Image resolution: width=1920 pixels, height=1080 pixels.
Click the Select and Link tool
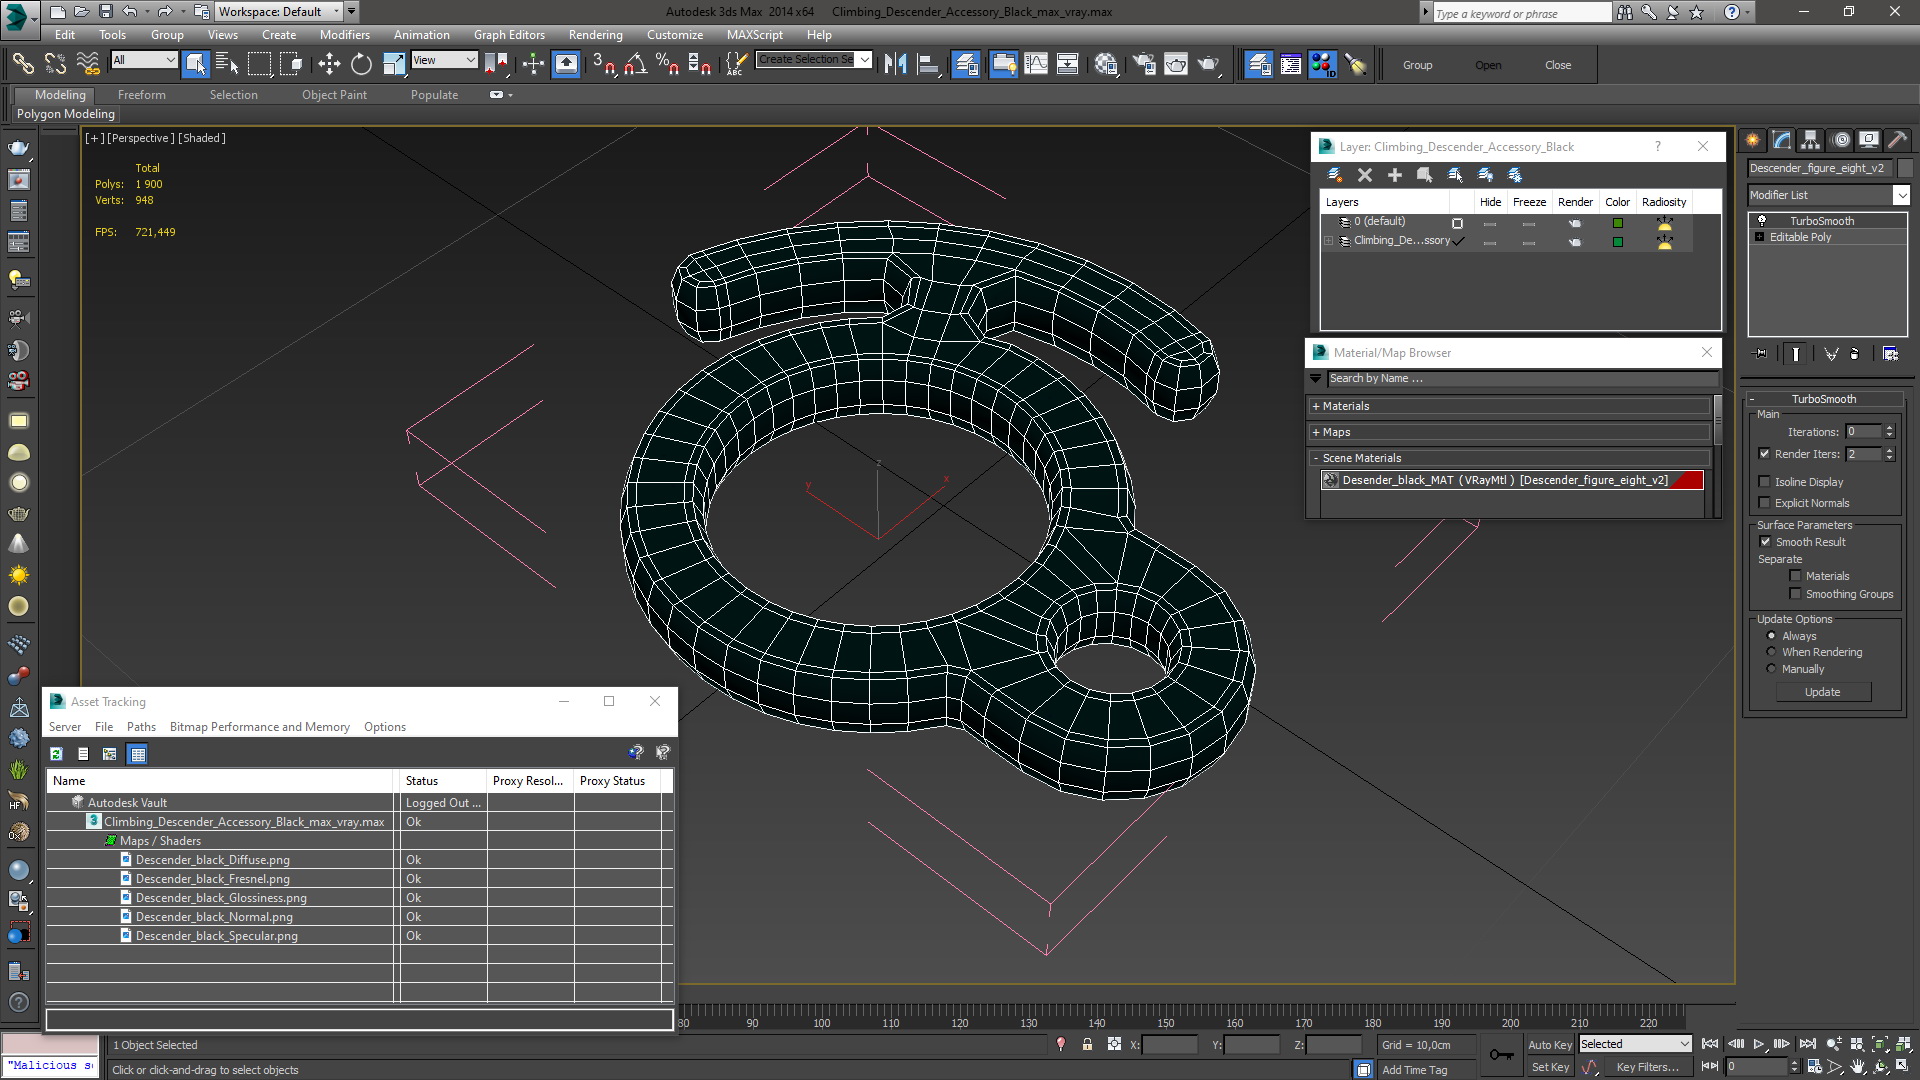pos(22,65)
